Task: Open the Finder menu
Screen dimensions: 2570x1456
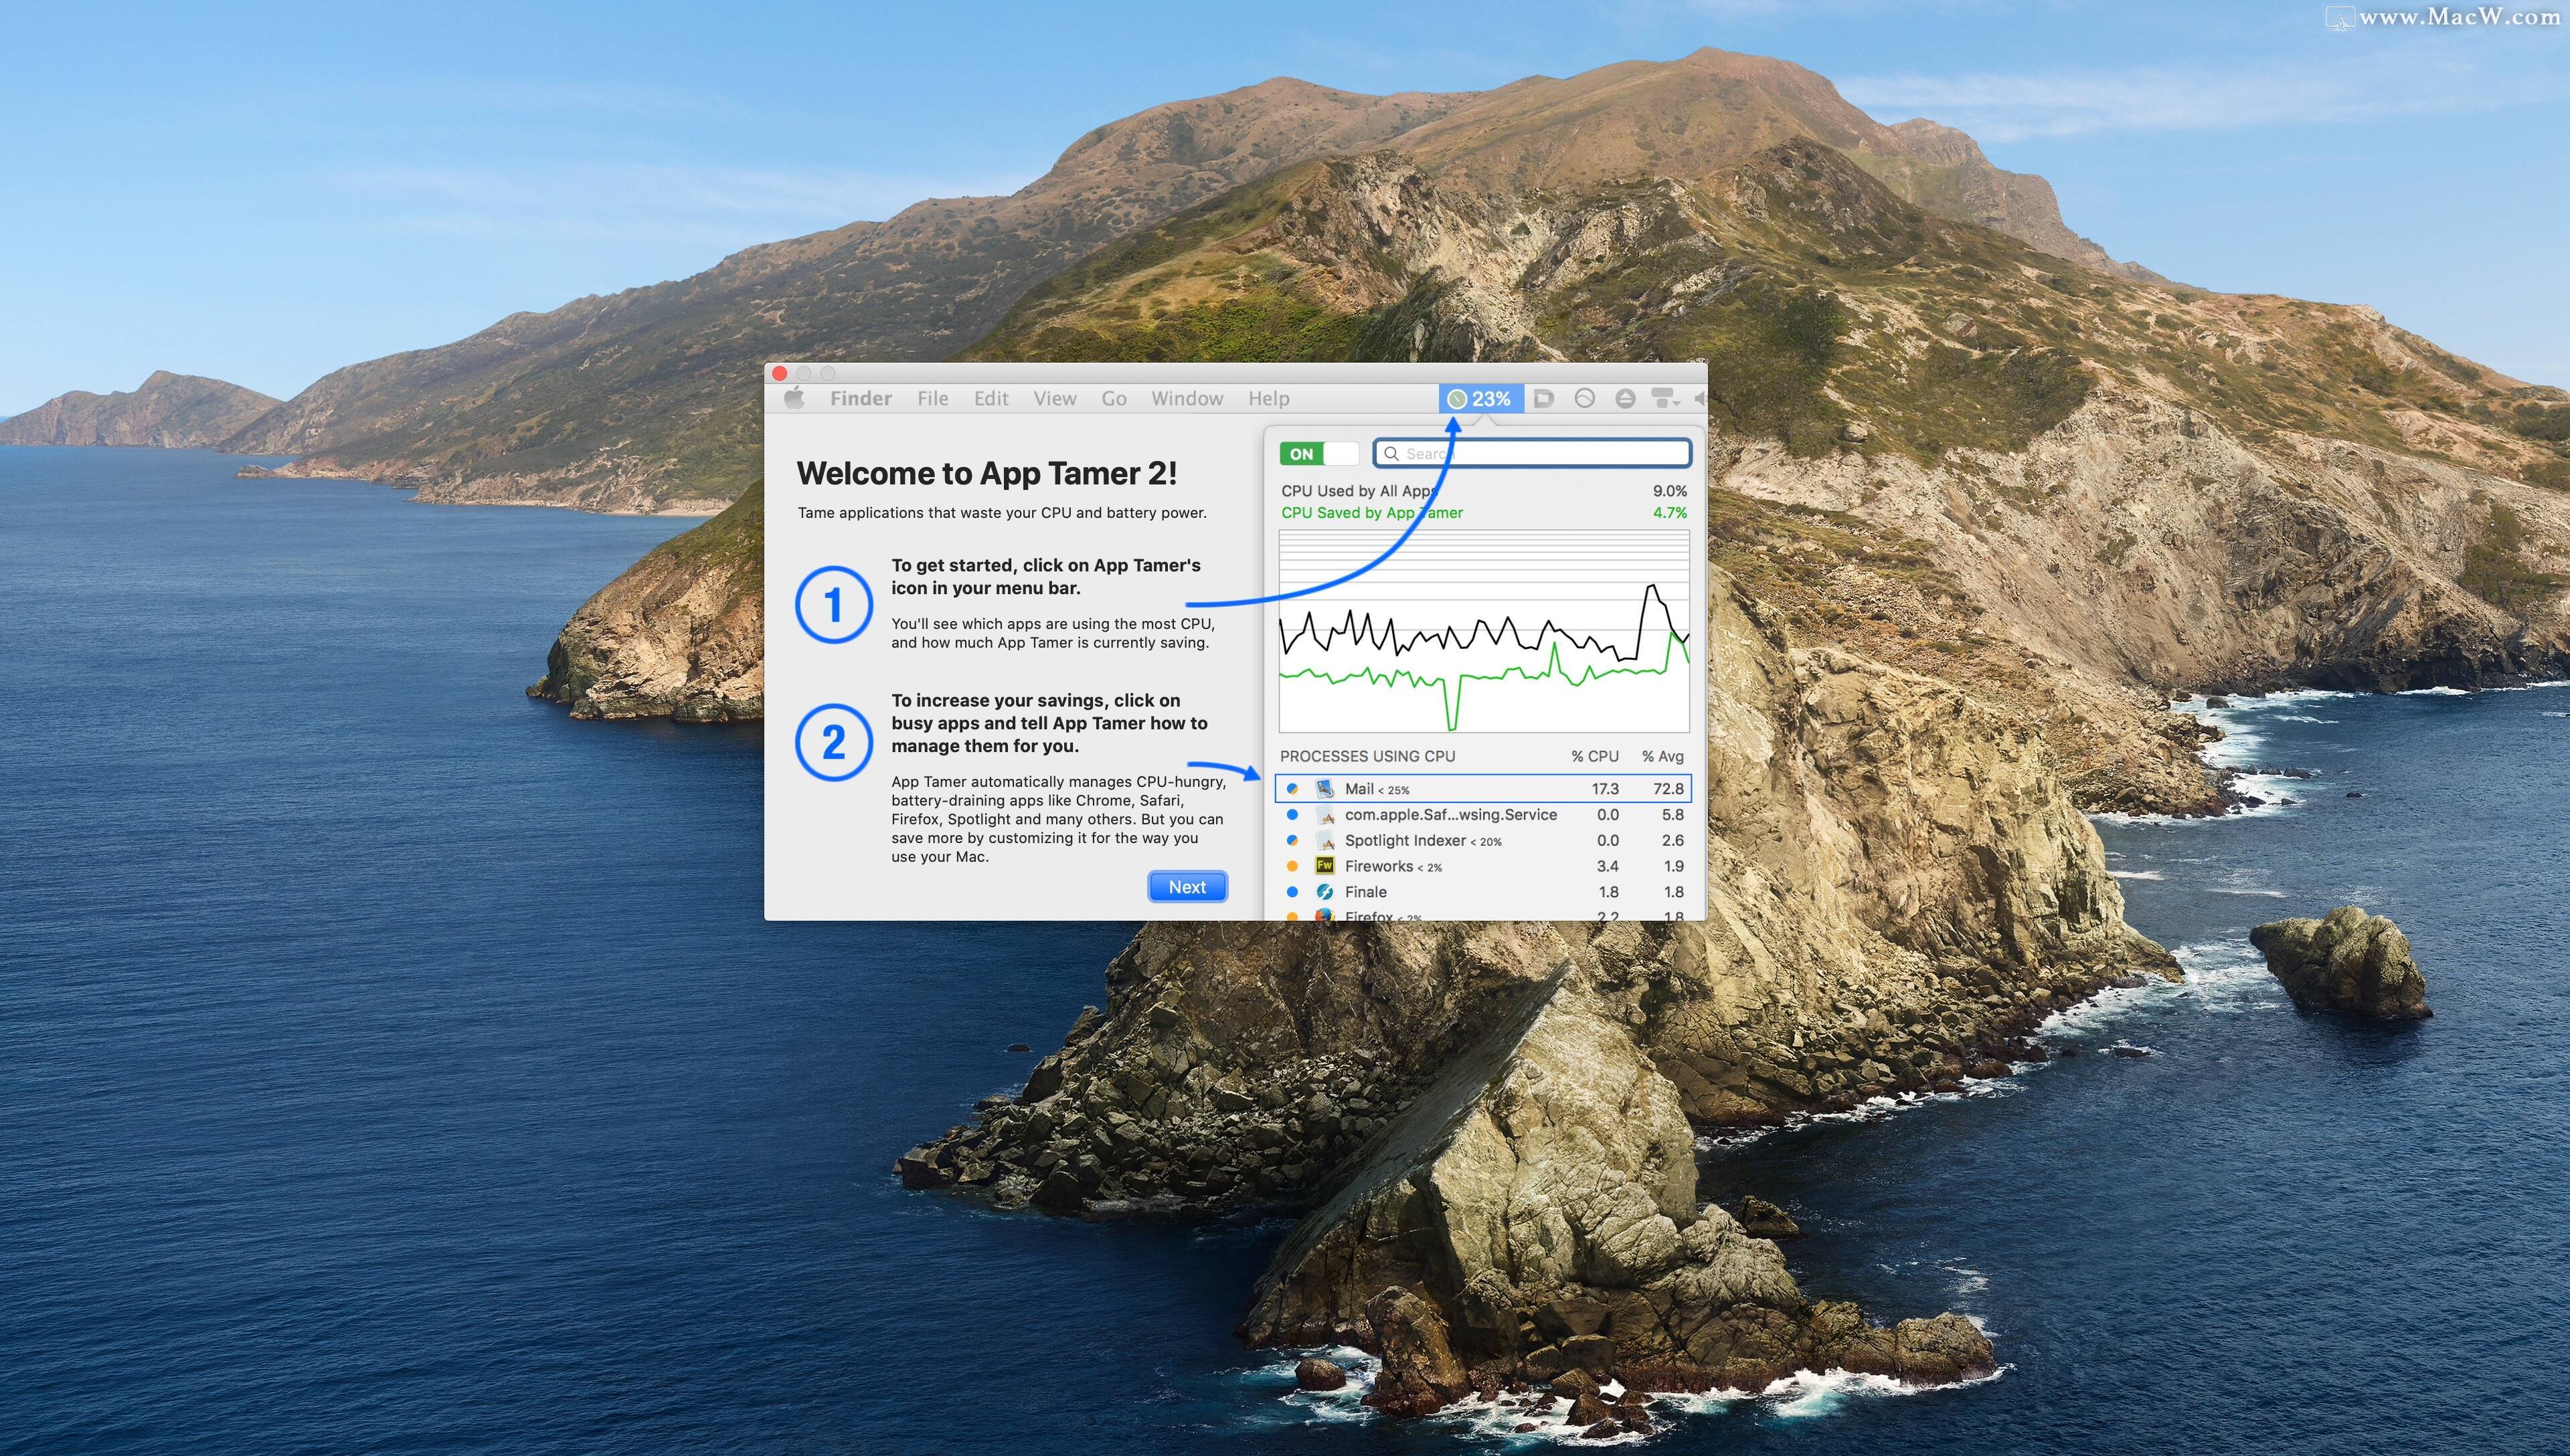Action: 860,398
